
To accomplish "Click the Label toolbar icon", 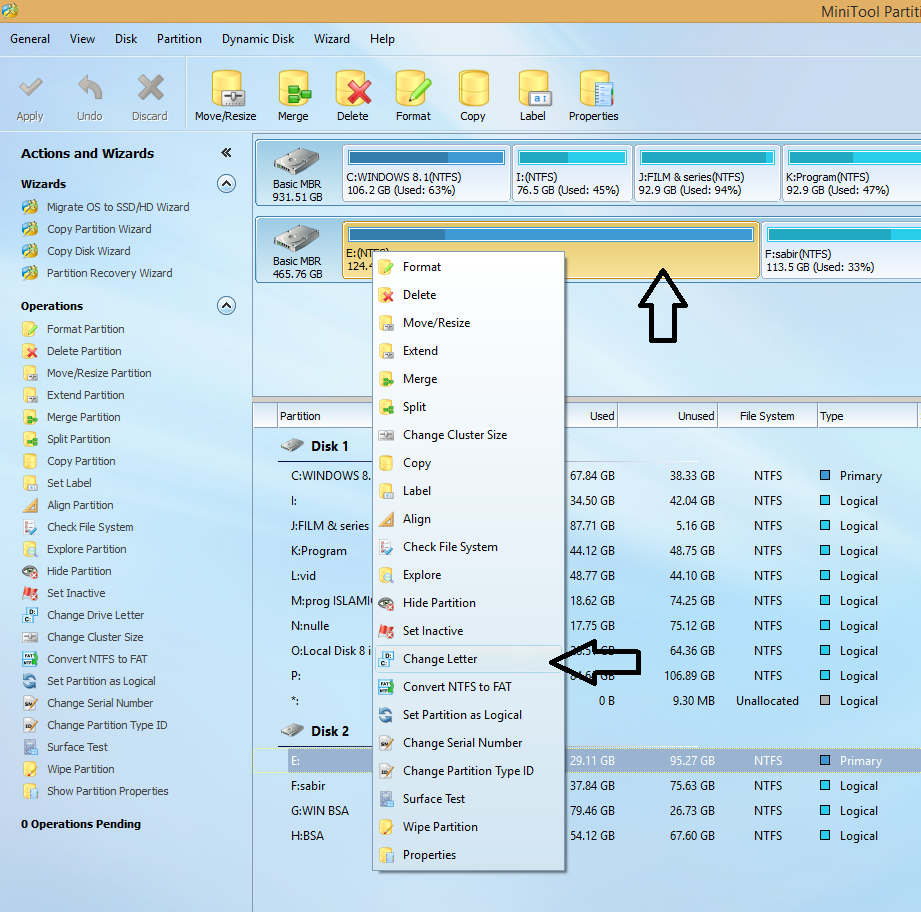I will (x=533, y=97).
